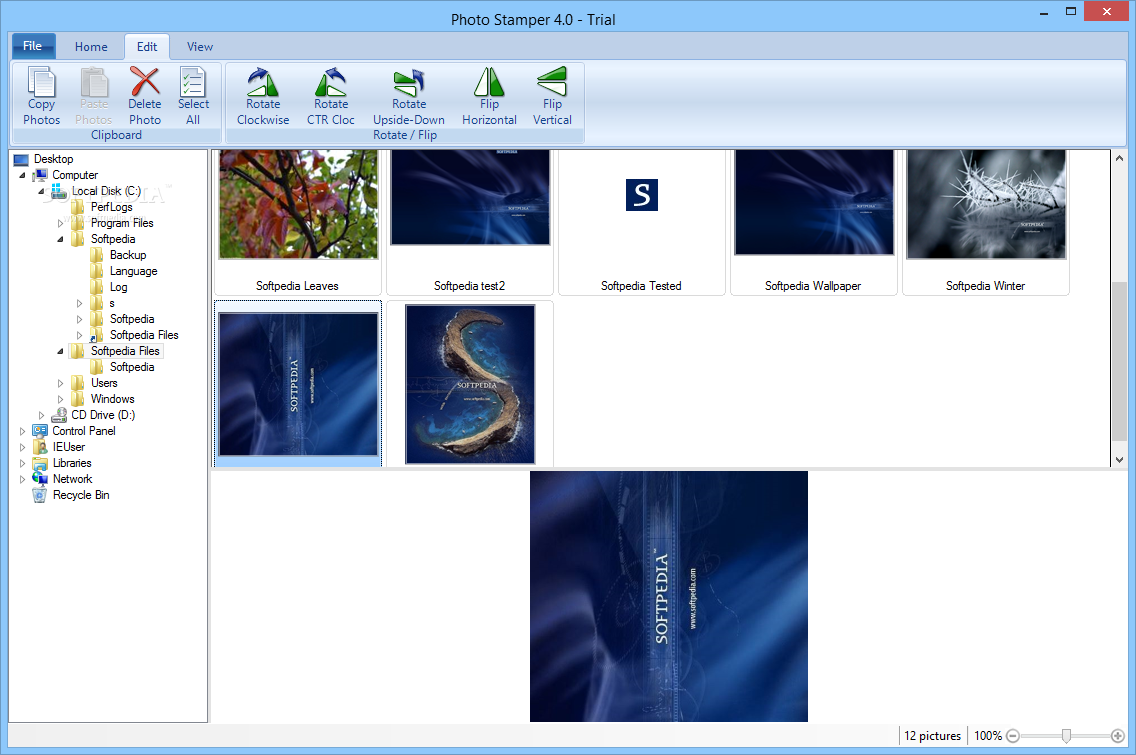Click the Delete Photo red X icon

144,81
